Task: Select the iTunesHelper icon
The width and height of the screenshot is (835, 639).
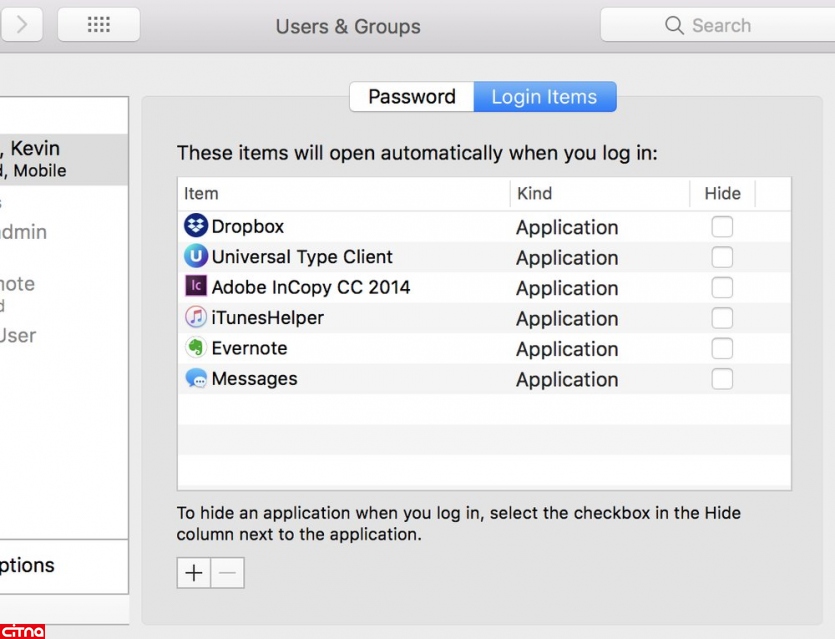Action: 196,318
